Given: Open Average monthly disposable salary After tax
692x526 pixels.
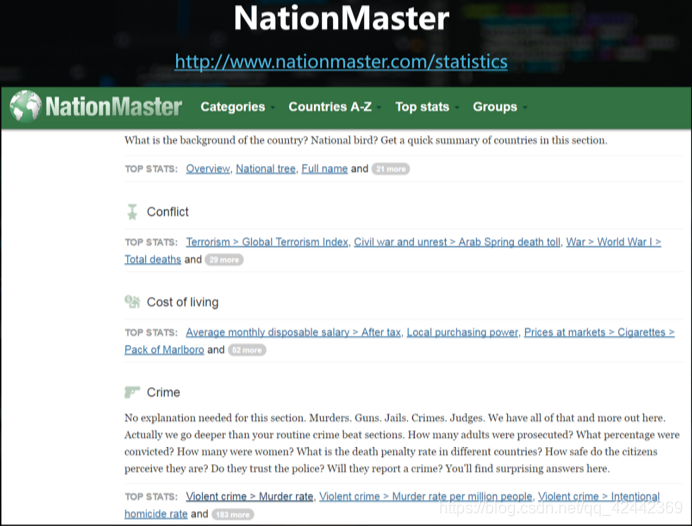Looking at the screenshot, I should click(293, 332).
